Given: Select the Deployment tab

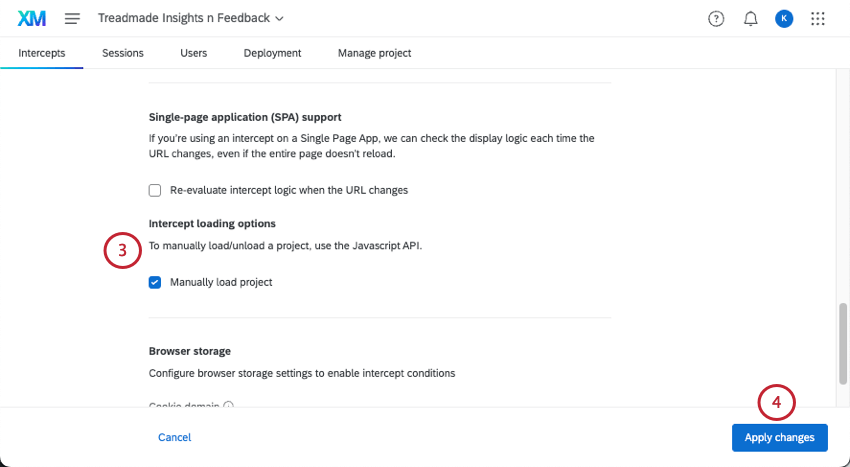Looking at the screenshot, I should [x=272, y=53].
